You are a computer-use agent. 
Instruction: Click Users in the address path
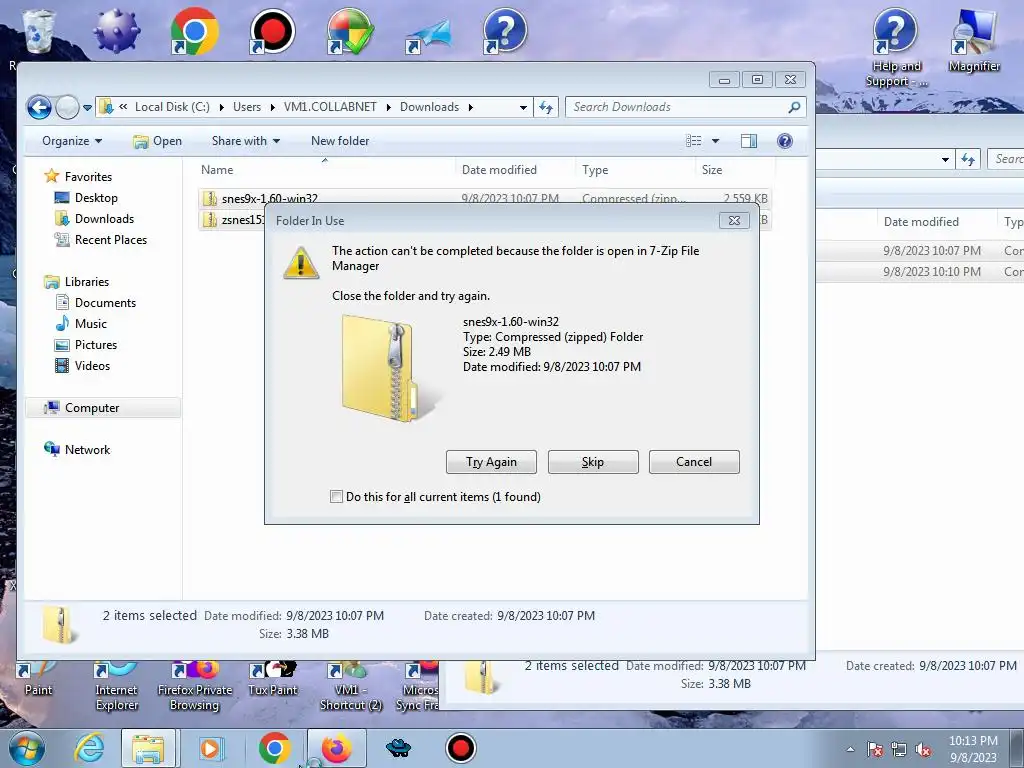pyautogui.click(x=247, y=107)
